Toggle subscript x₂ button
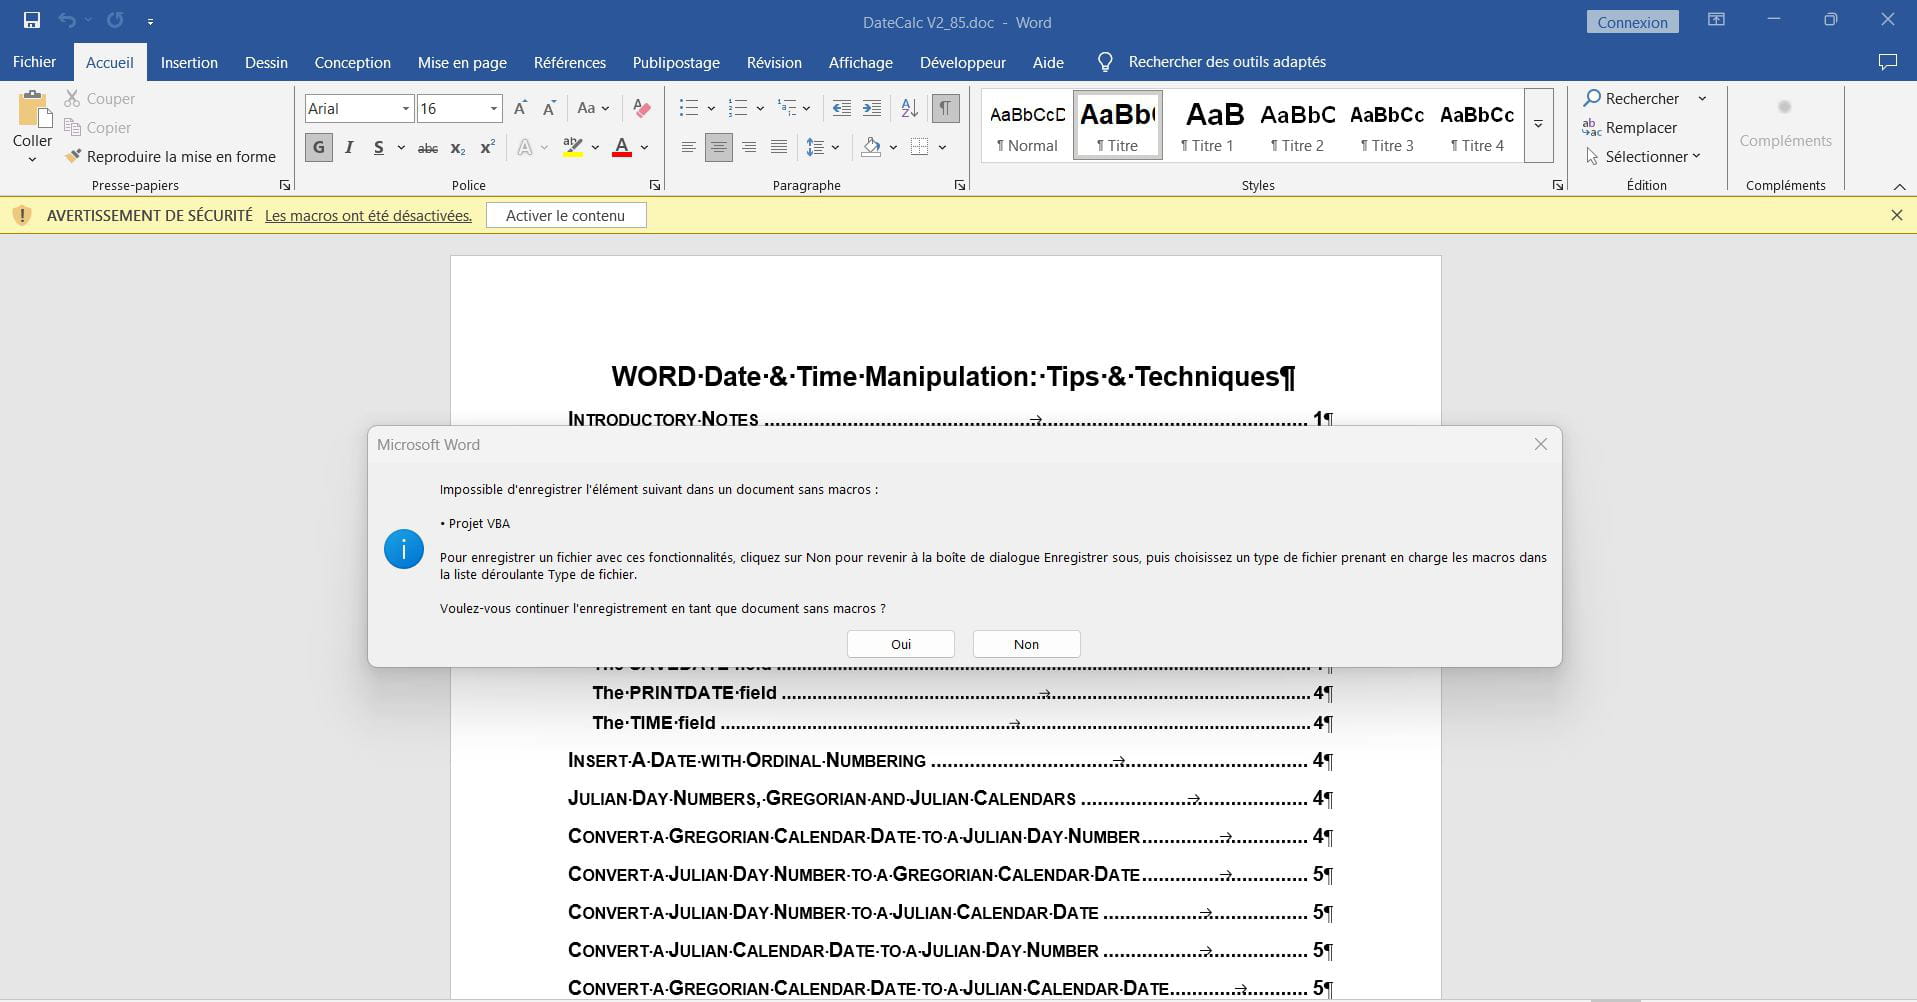Screen dimensions: 1917x1002 tap(458, 147)
